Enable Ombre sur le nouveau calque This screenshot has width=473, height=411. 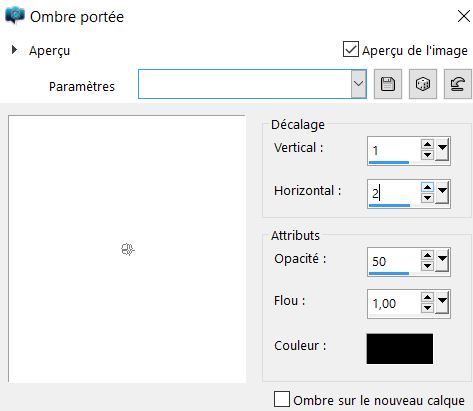click(282, 399)
